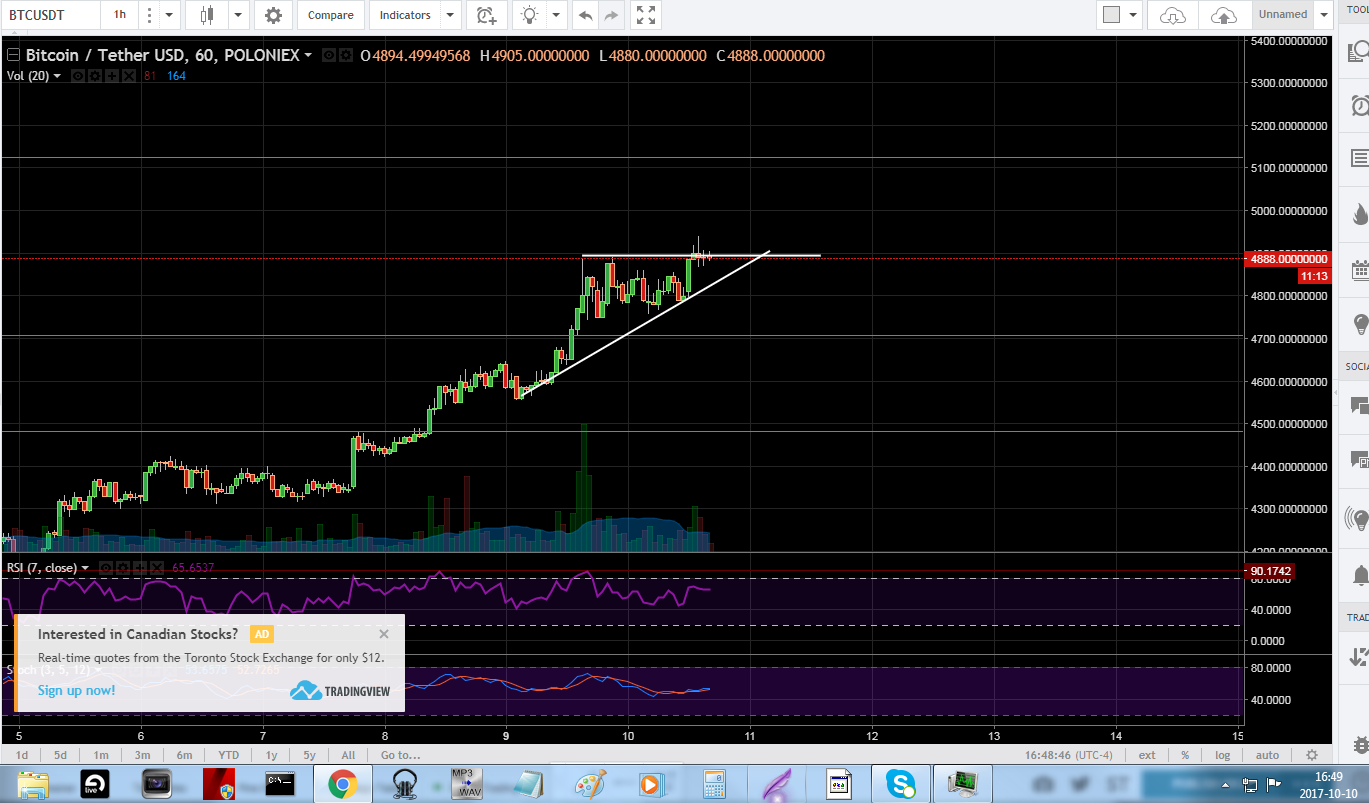
Task: Toggle visibility eye of RSI indicator
Action: pos(104,568)
